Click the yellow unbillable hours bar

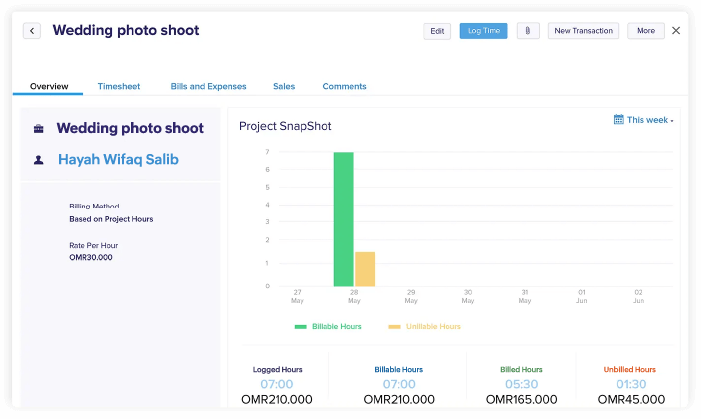365,269
